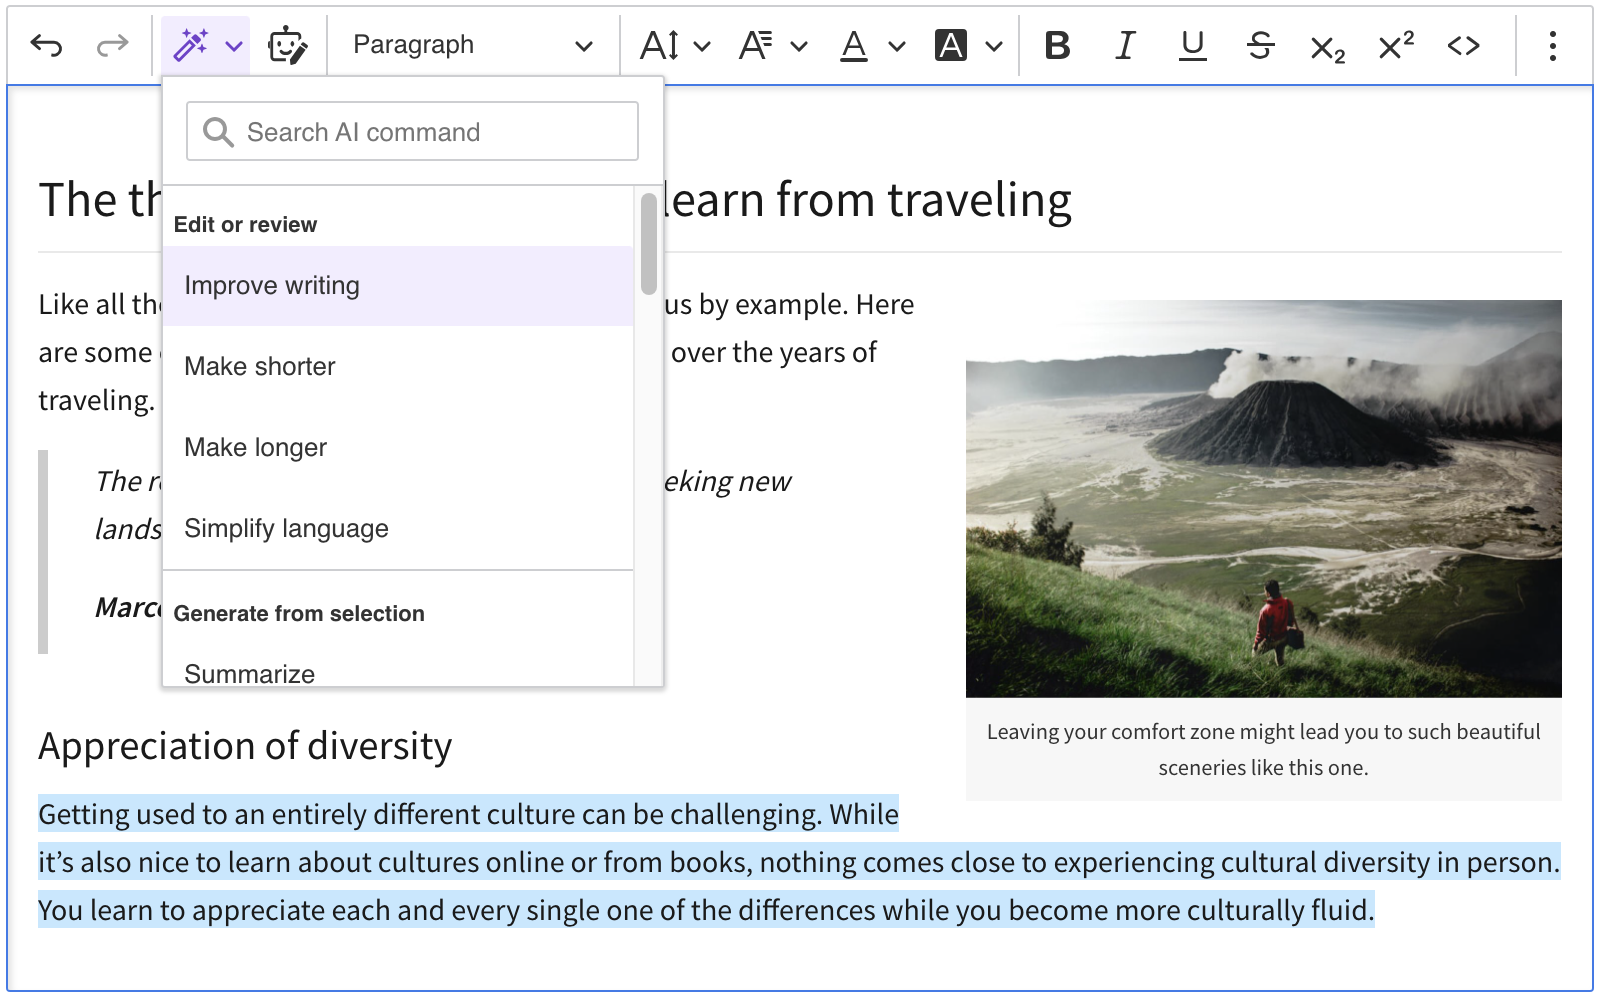This screenshot has width=1600, height=1000.
Task: Toggle bold on the selected text
Action: (1057, 44)
